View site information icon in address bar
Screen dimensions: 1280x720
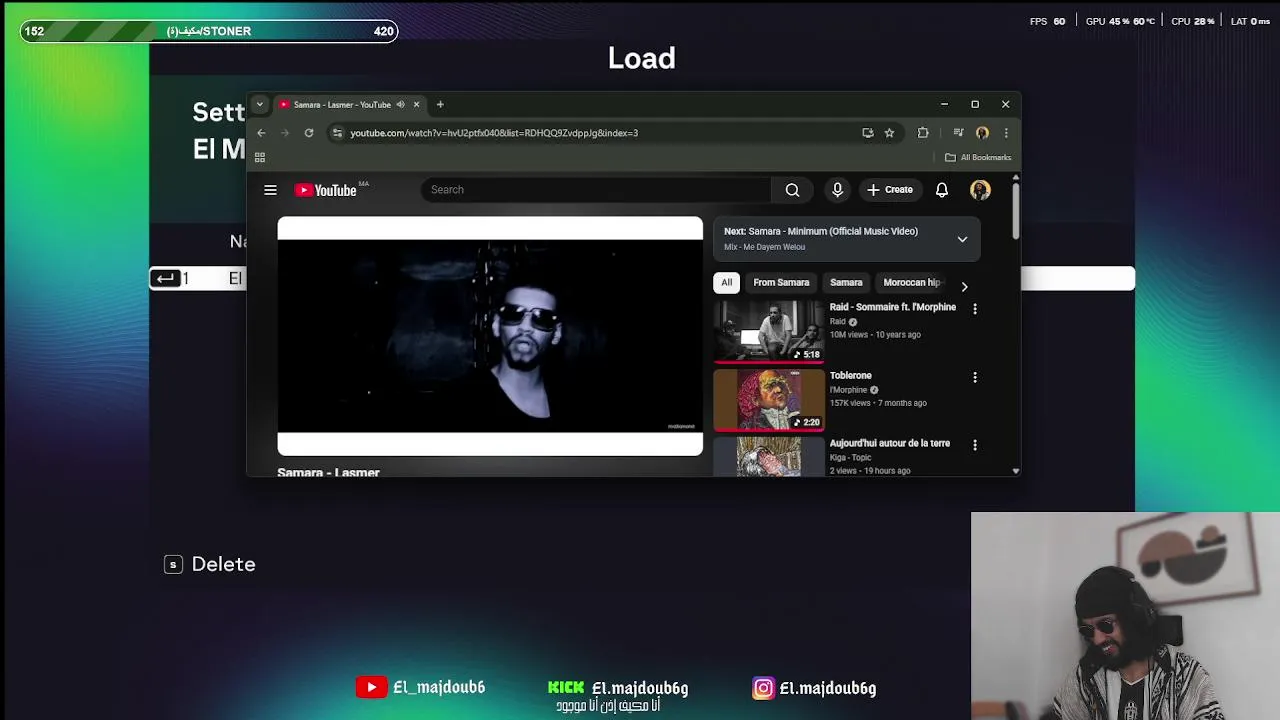(x=338, y=133)
